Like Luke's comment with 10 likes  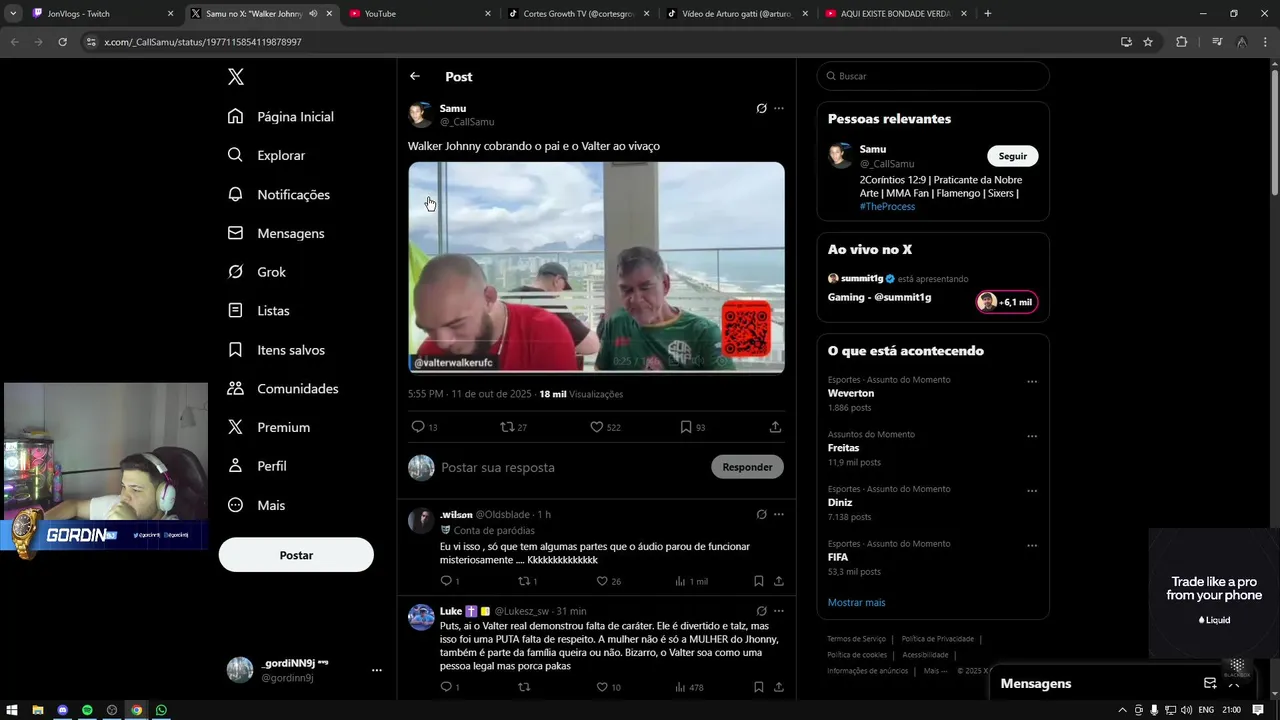[602, 687]
